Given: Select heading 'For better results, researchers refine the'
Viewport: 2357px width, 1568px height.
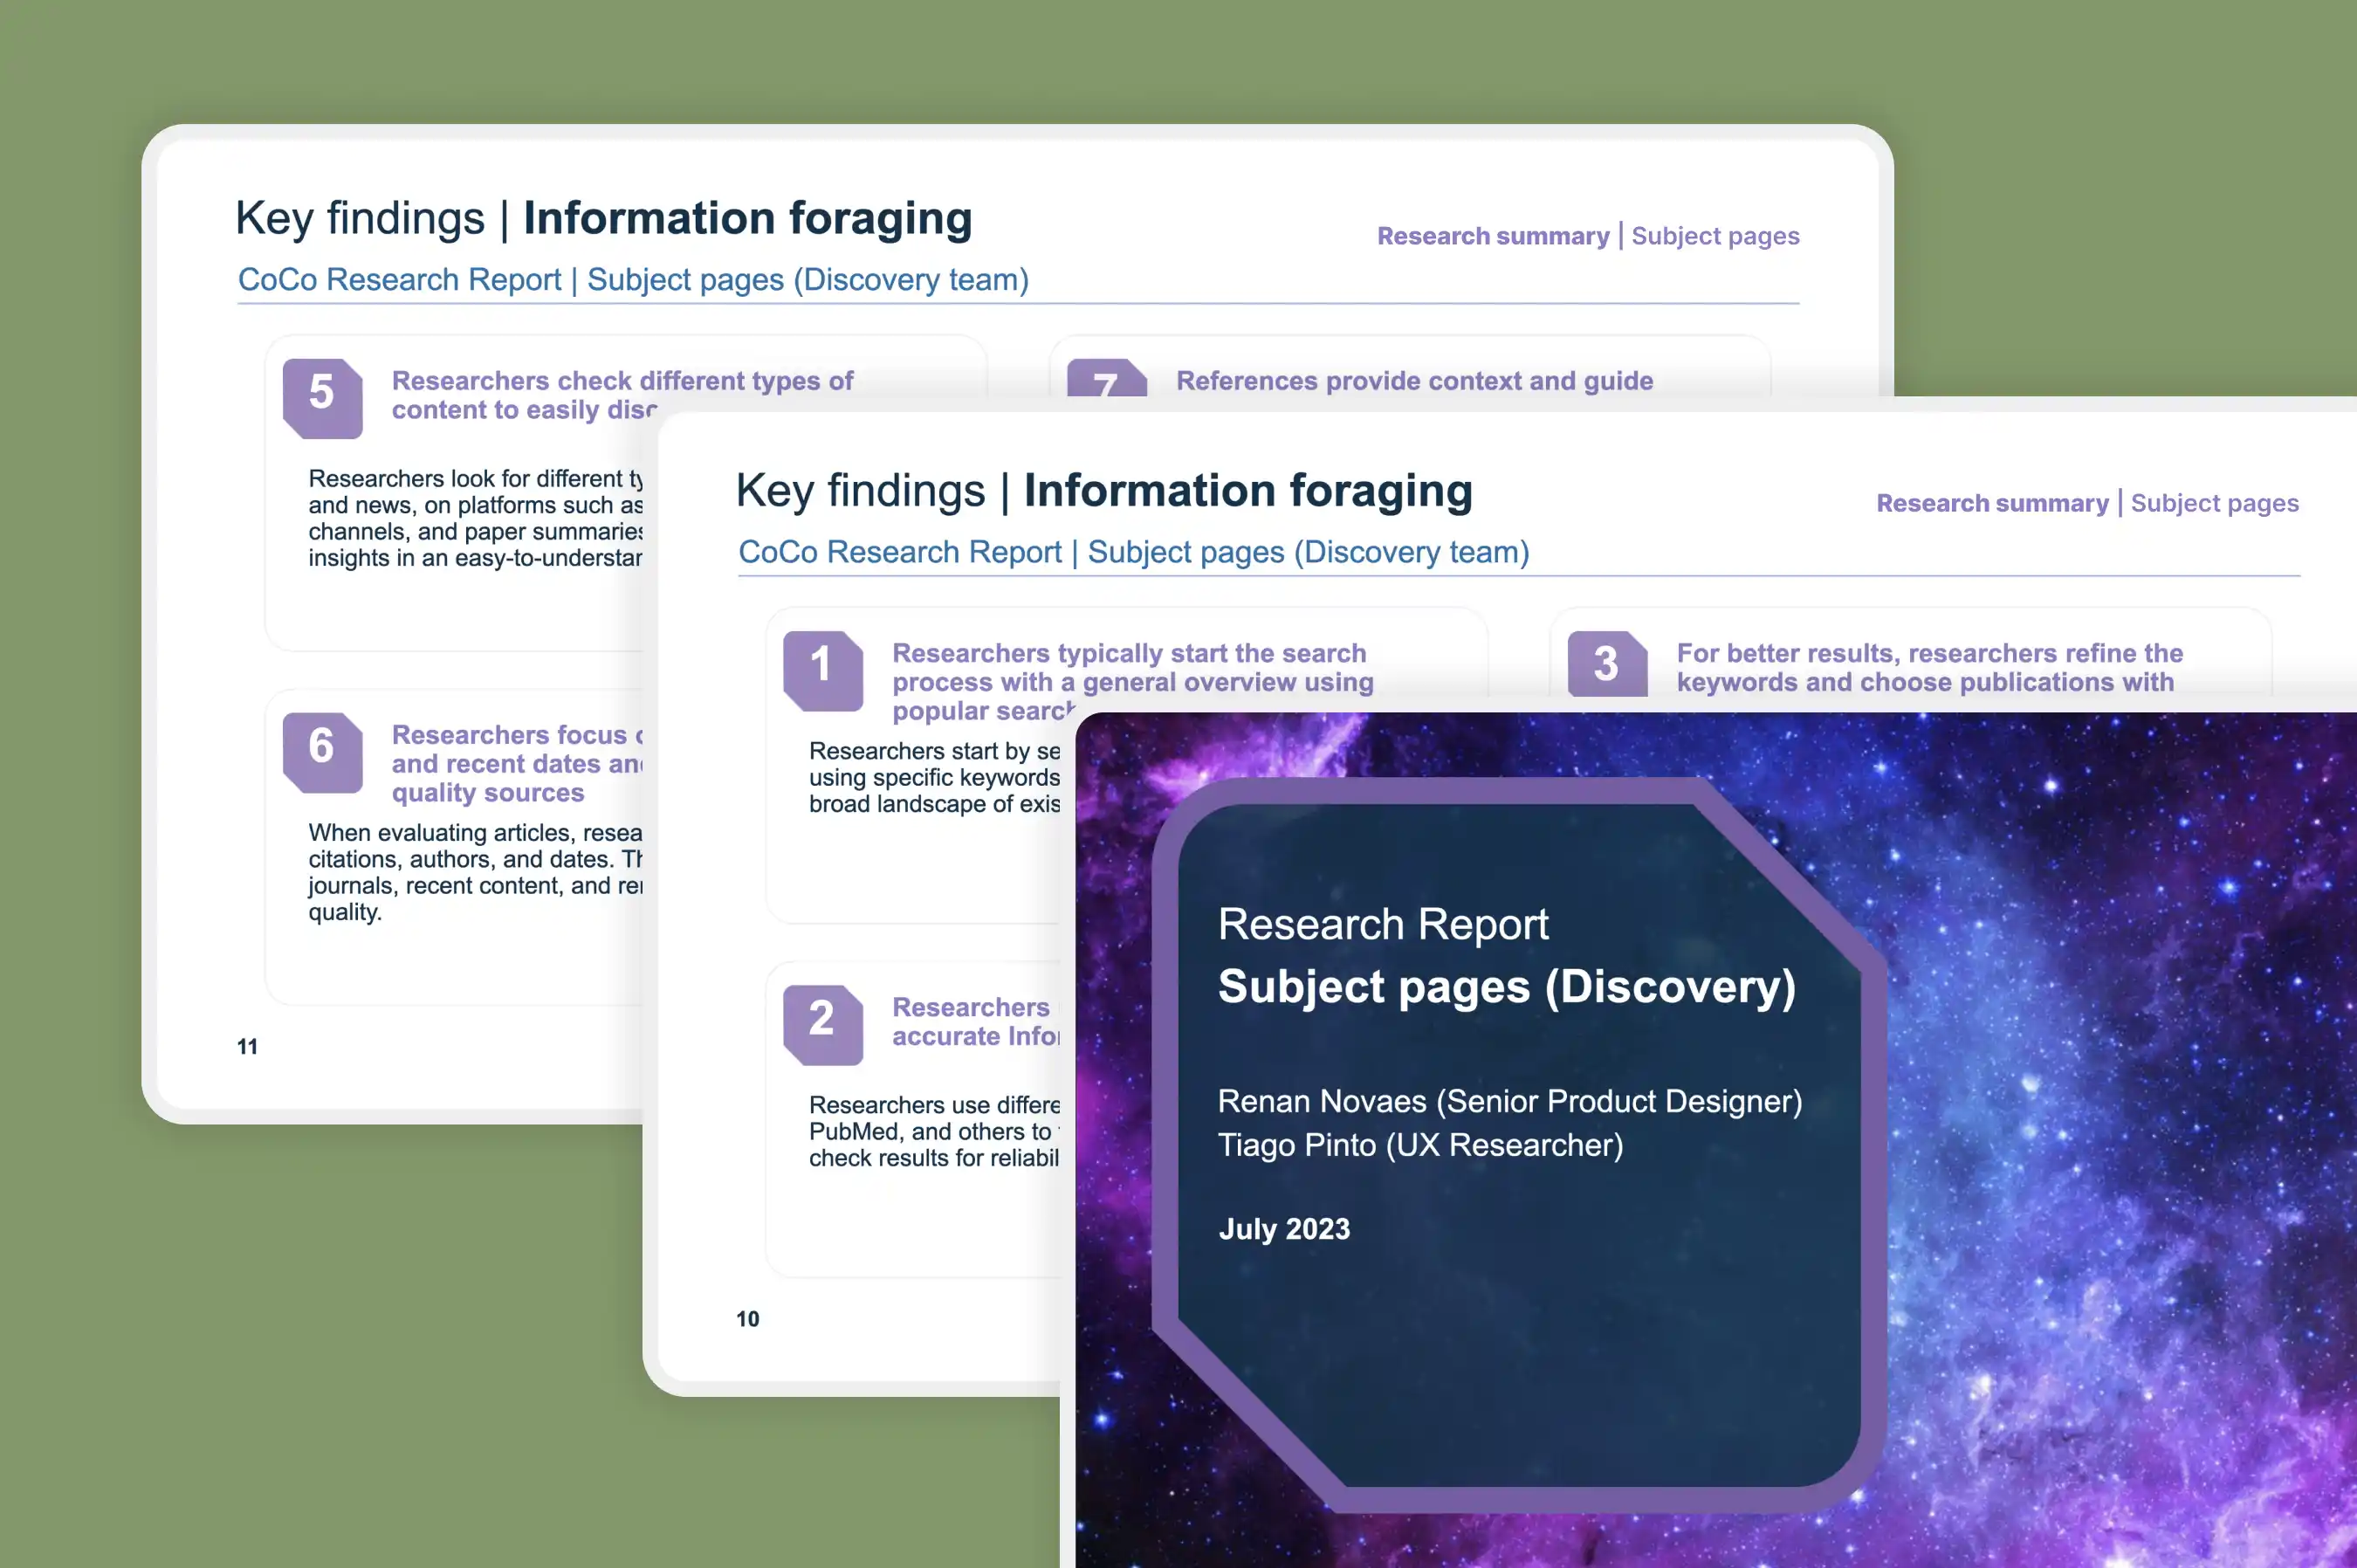Looking at the screenshot, I should pyautogui.click(x=1929, y=653).
